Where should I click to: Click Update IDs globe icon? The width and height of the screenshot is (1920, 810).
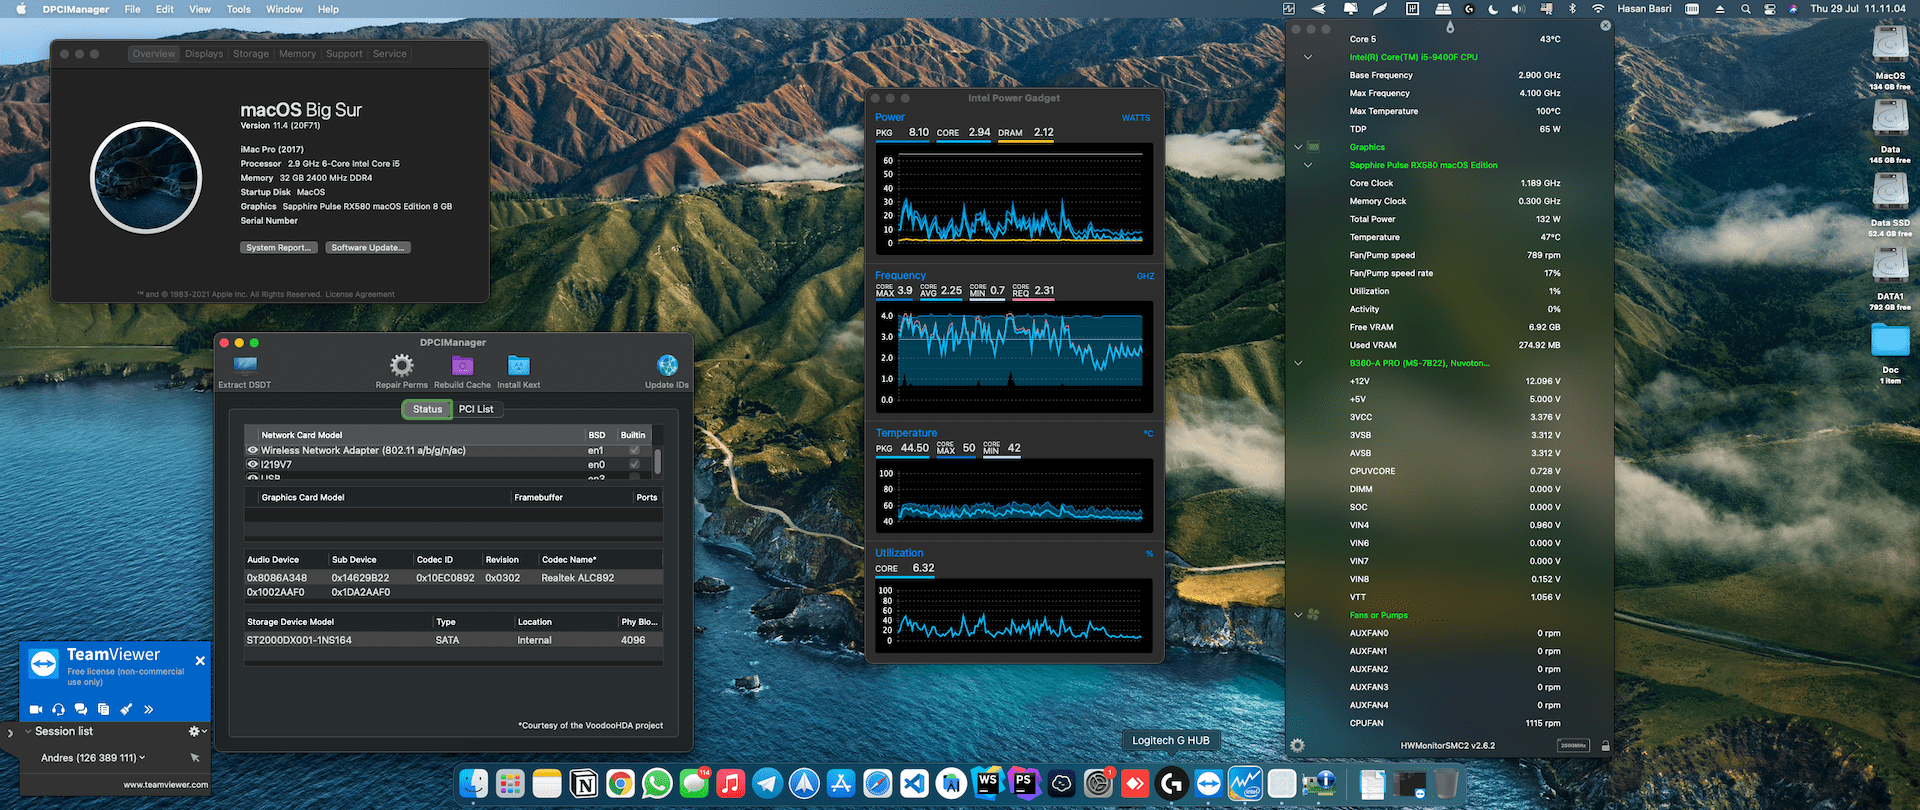(667, 365)
